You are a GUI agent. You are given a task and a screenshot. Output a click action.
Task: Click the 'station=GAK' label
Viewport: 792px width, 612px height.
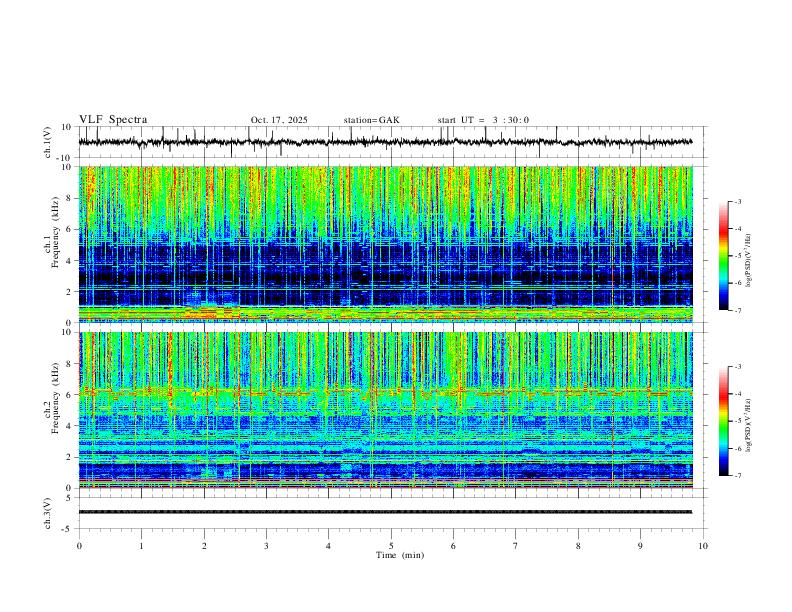click(x=371, y=120)
